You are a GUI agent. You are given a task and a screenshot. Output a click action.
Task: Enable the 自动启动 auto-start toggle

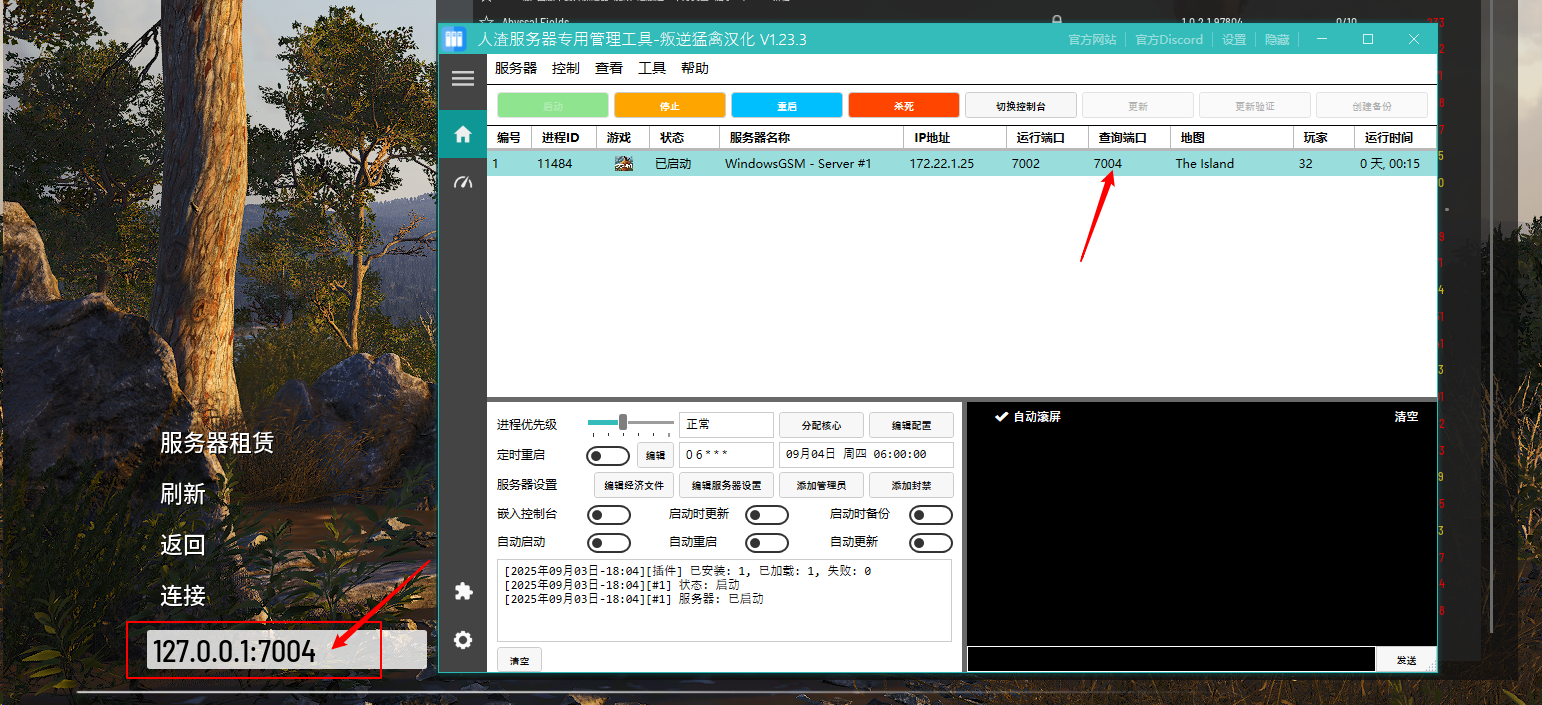(x=608, y=542)
